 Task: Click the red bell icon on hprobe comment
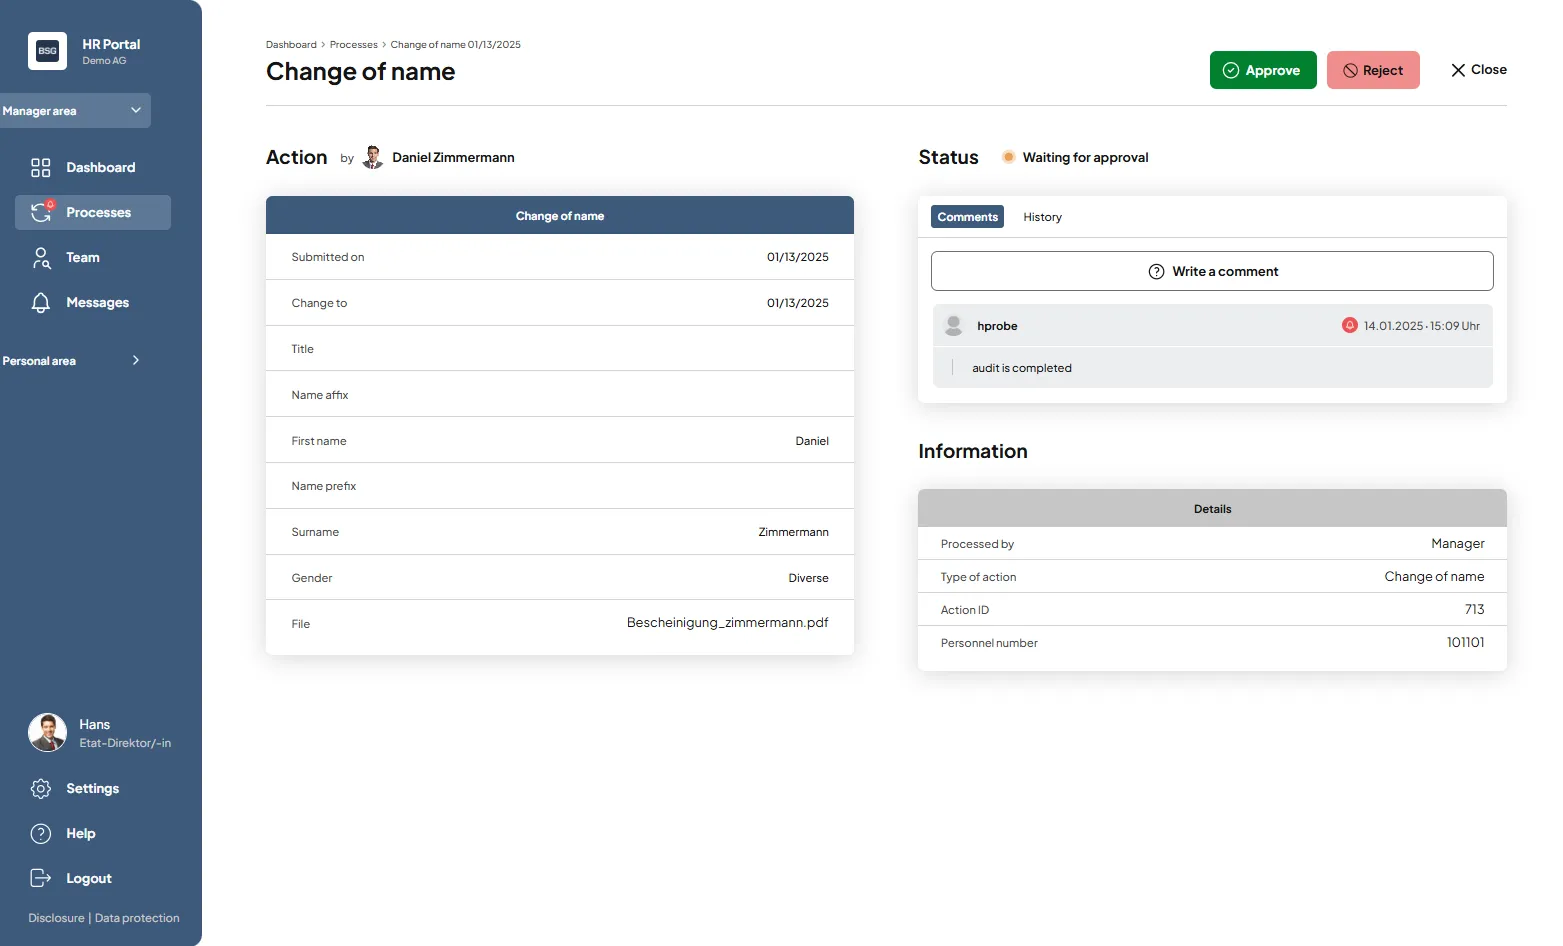[x=1349, y=326]
